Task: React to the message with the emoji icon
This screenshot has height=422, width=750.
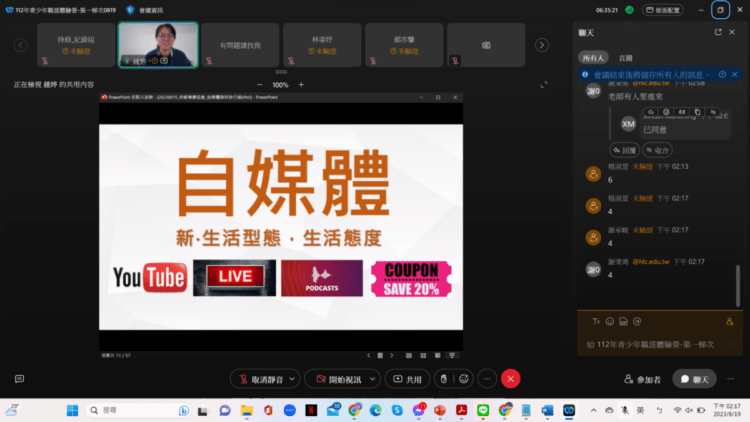Action: pos(666,112)
